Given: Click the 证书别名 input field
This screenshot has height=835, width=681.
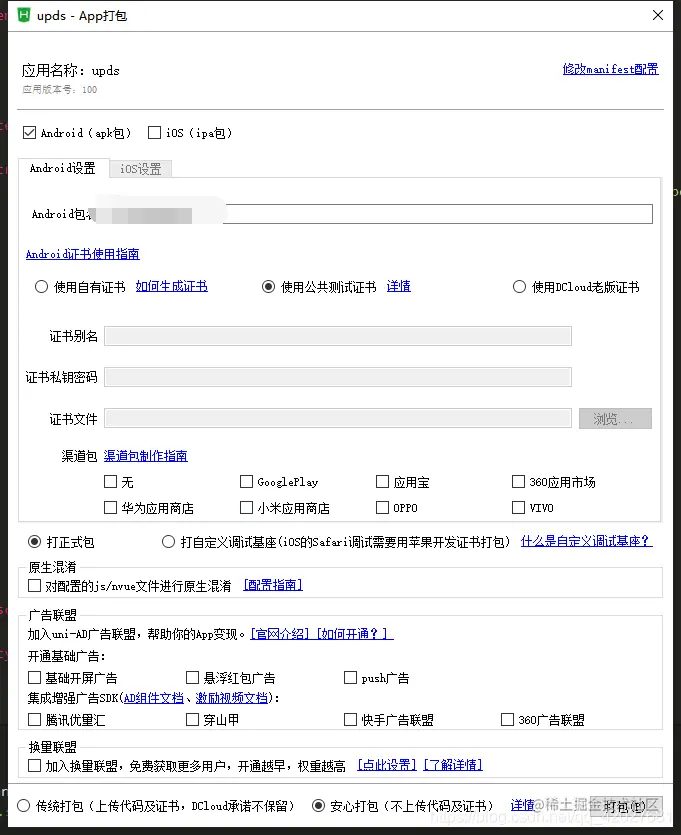Looking at the screenshot, I should click(x=338, y=336).
